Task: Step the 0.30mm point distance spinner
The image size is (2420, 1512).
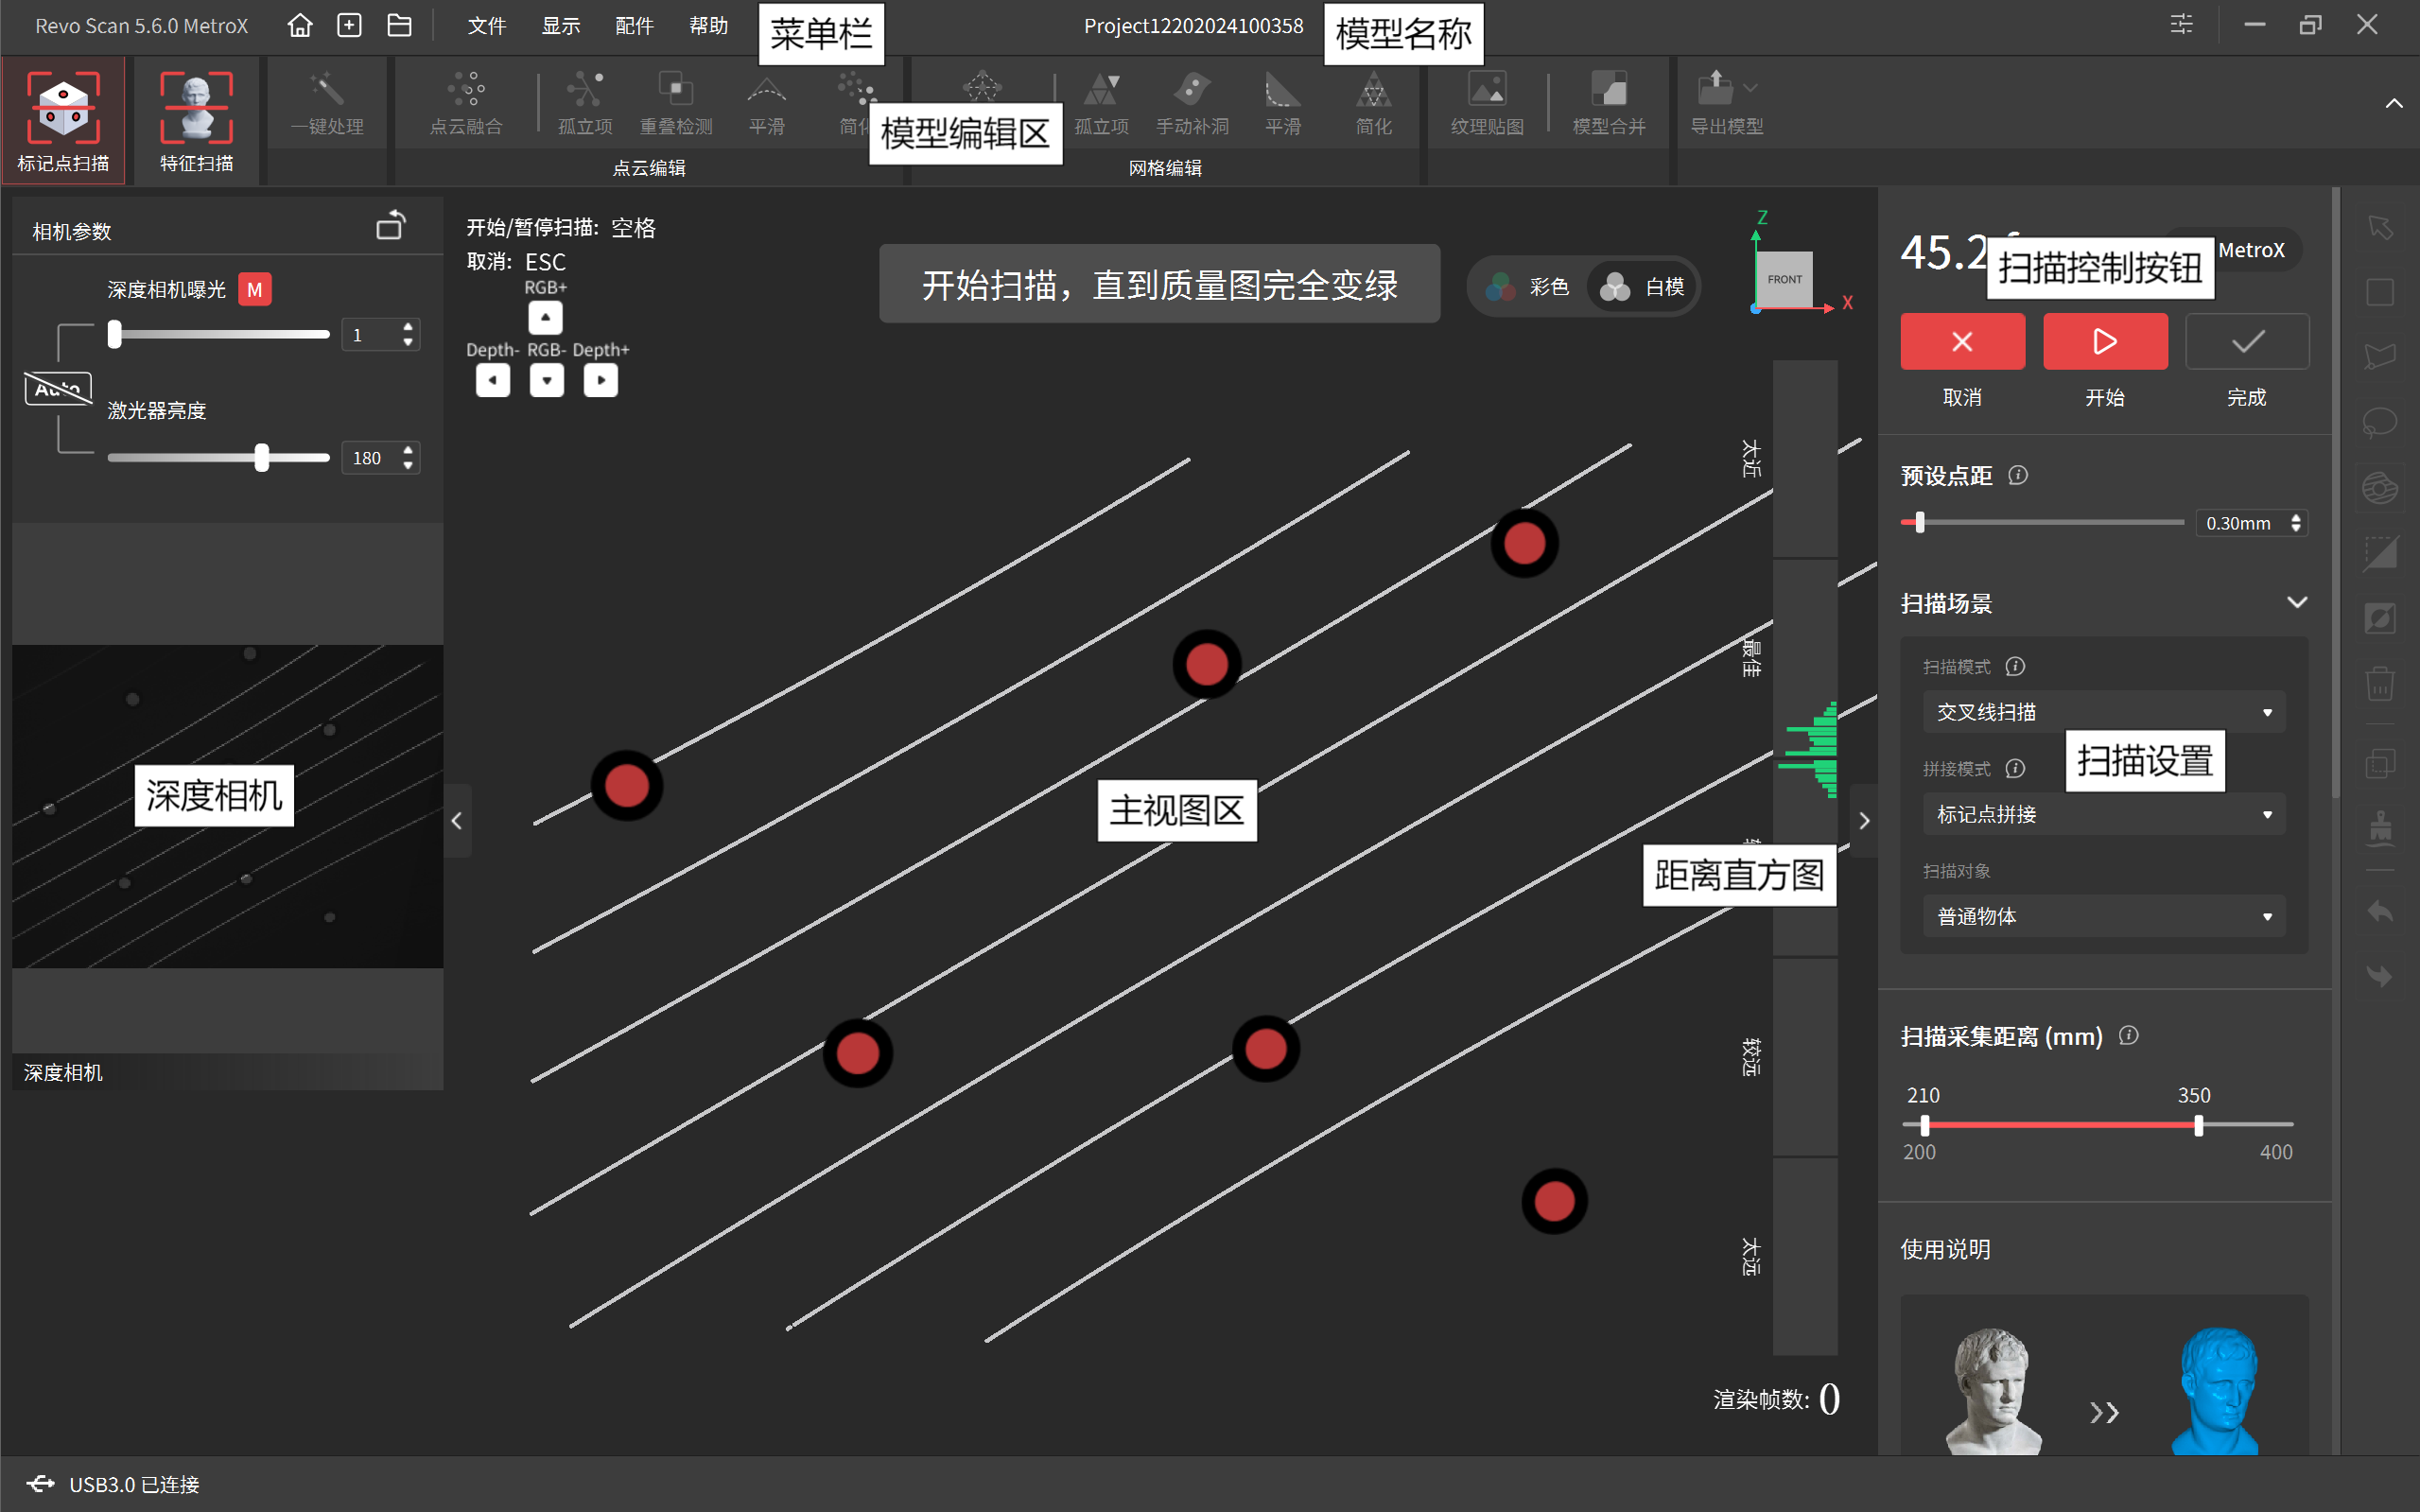Action: tap(2296, 523)
